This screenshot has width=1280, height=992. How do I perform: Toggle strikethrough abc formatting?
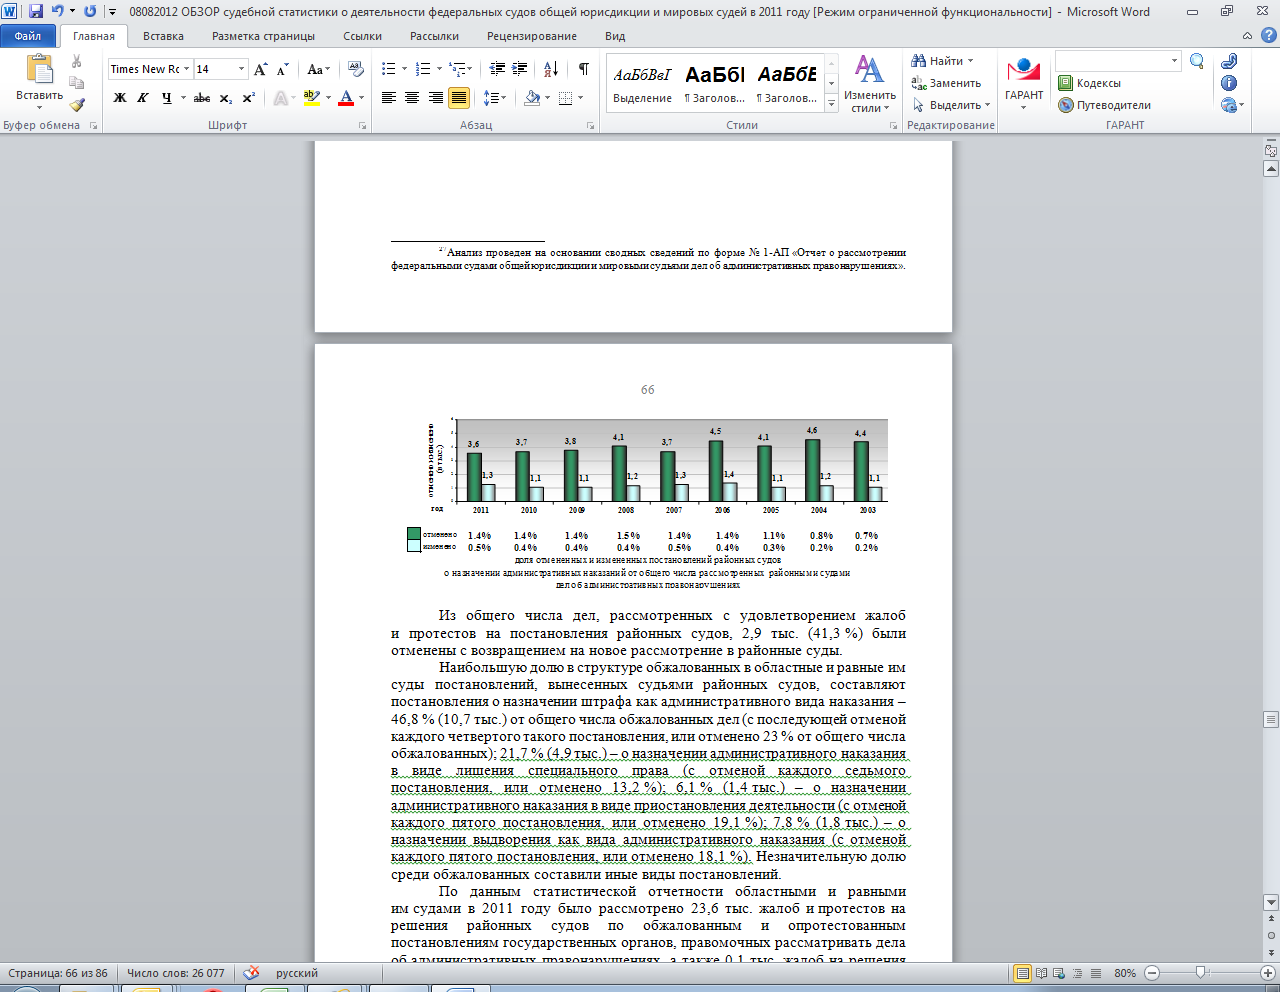tap(202, 98)
